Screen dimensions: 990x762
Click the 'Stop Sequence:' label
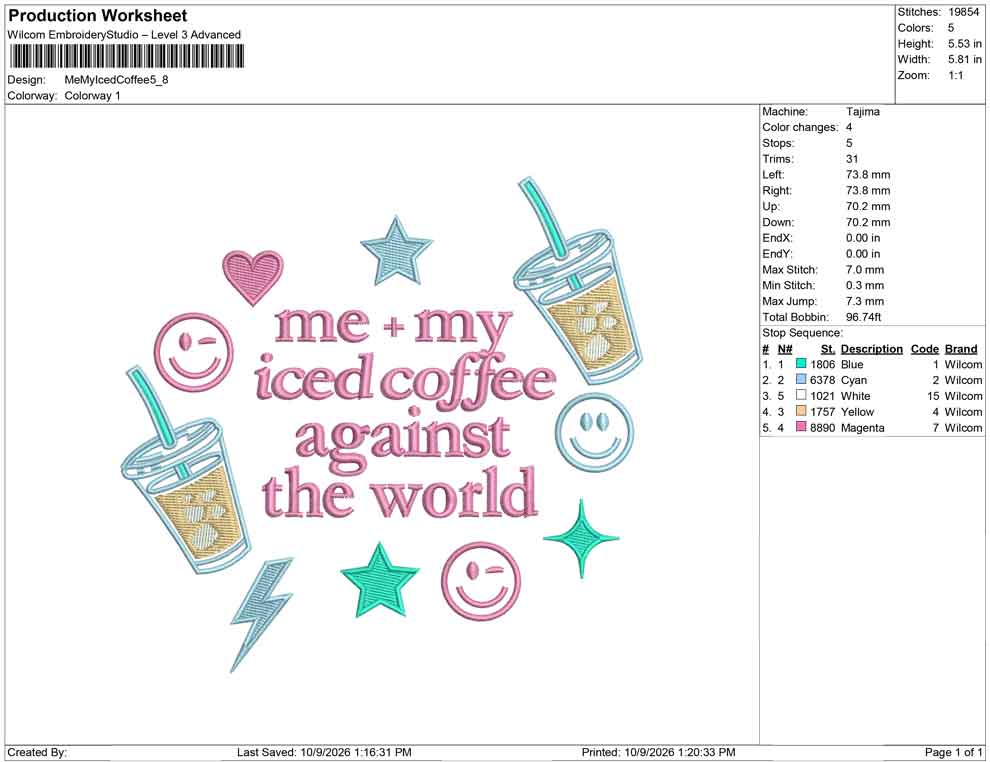click(802, 333)
